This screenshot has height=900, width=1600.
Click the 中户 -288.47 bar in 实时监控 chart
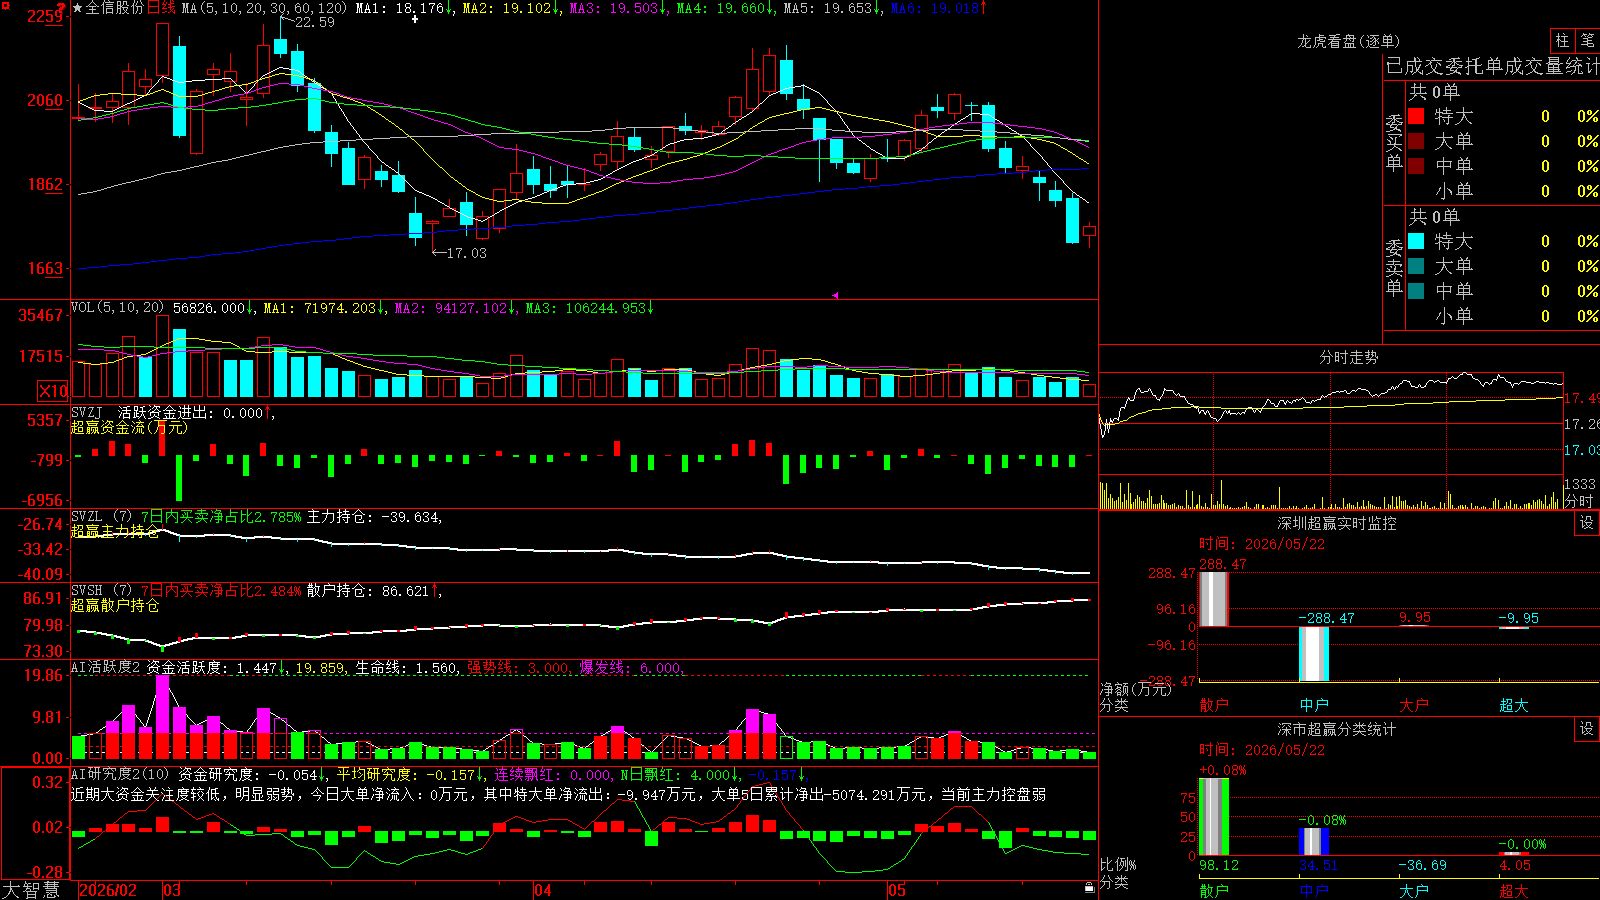(x=1314, y=654)
